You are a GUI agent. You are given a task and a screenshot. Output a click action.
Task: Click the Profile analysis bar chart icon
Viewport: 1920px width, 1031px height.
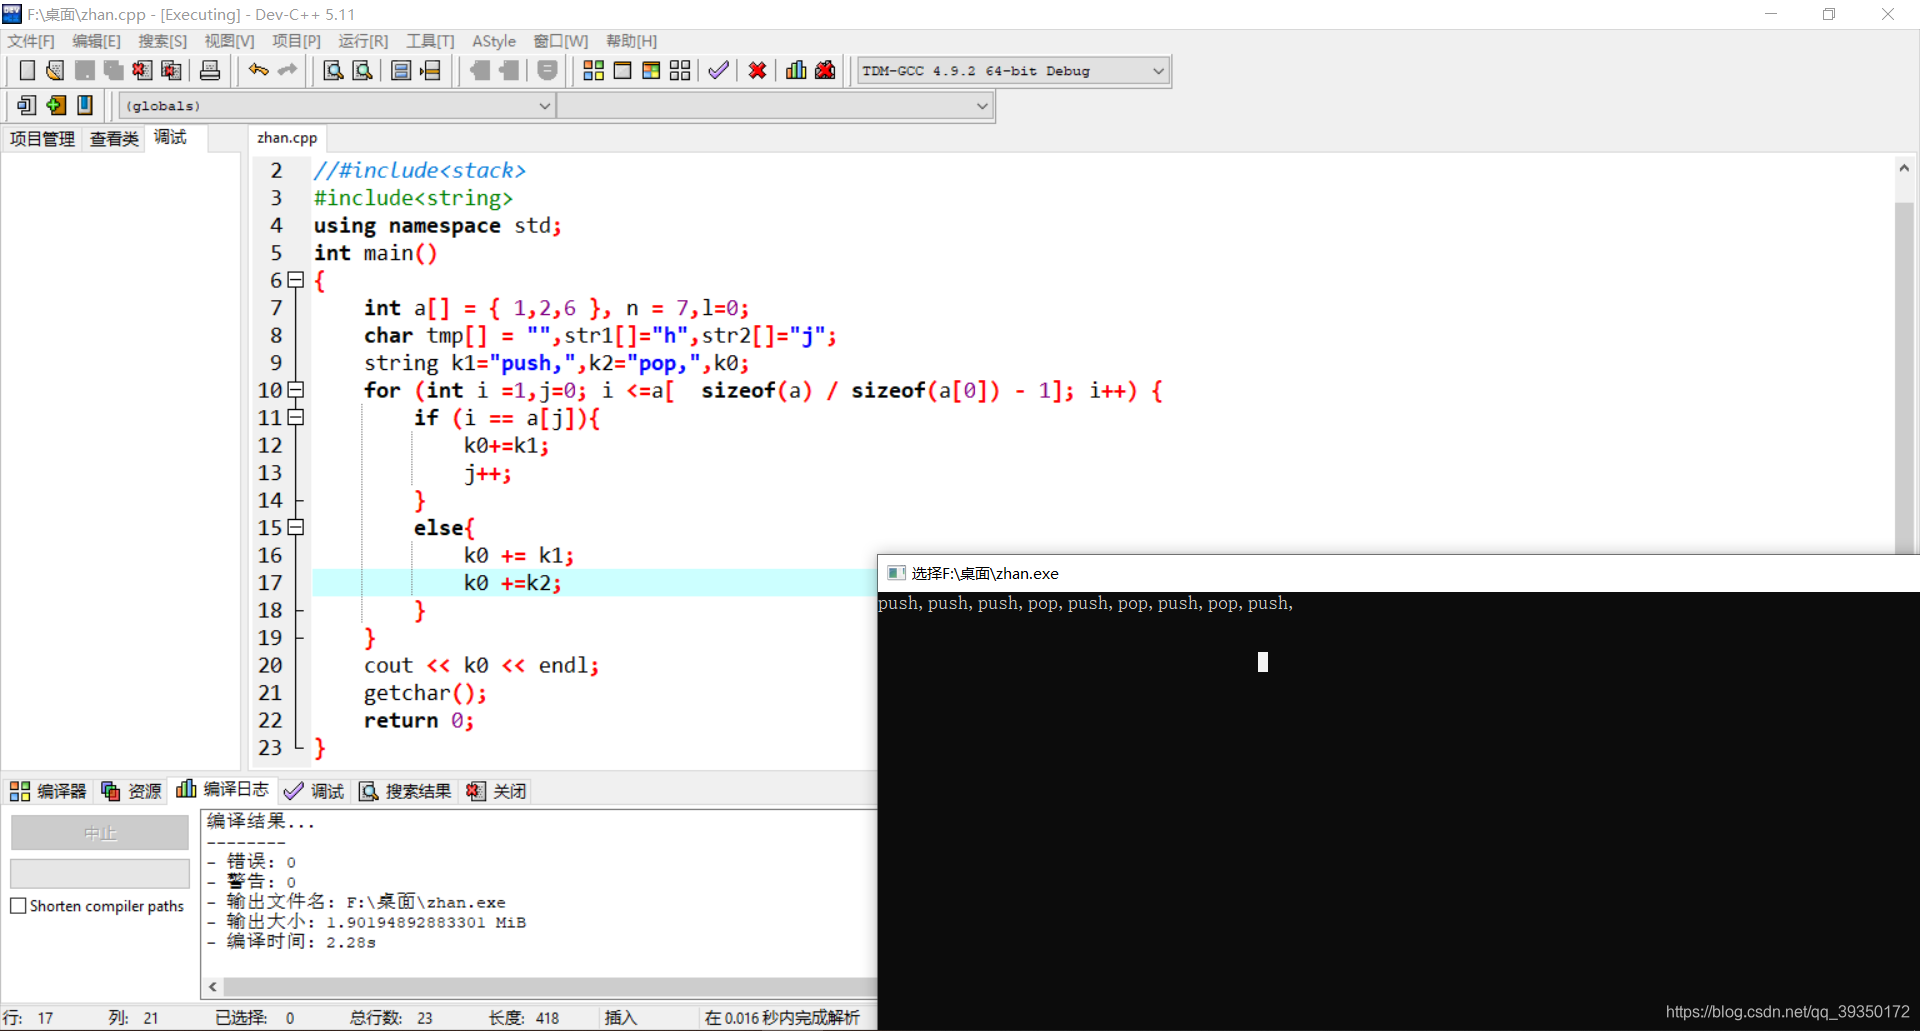(797, 70)
